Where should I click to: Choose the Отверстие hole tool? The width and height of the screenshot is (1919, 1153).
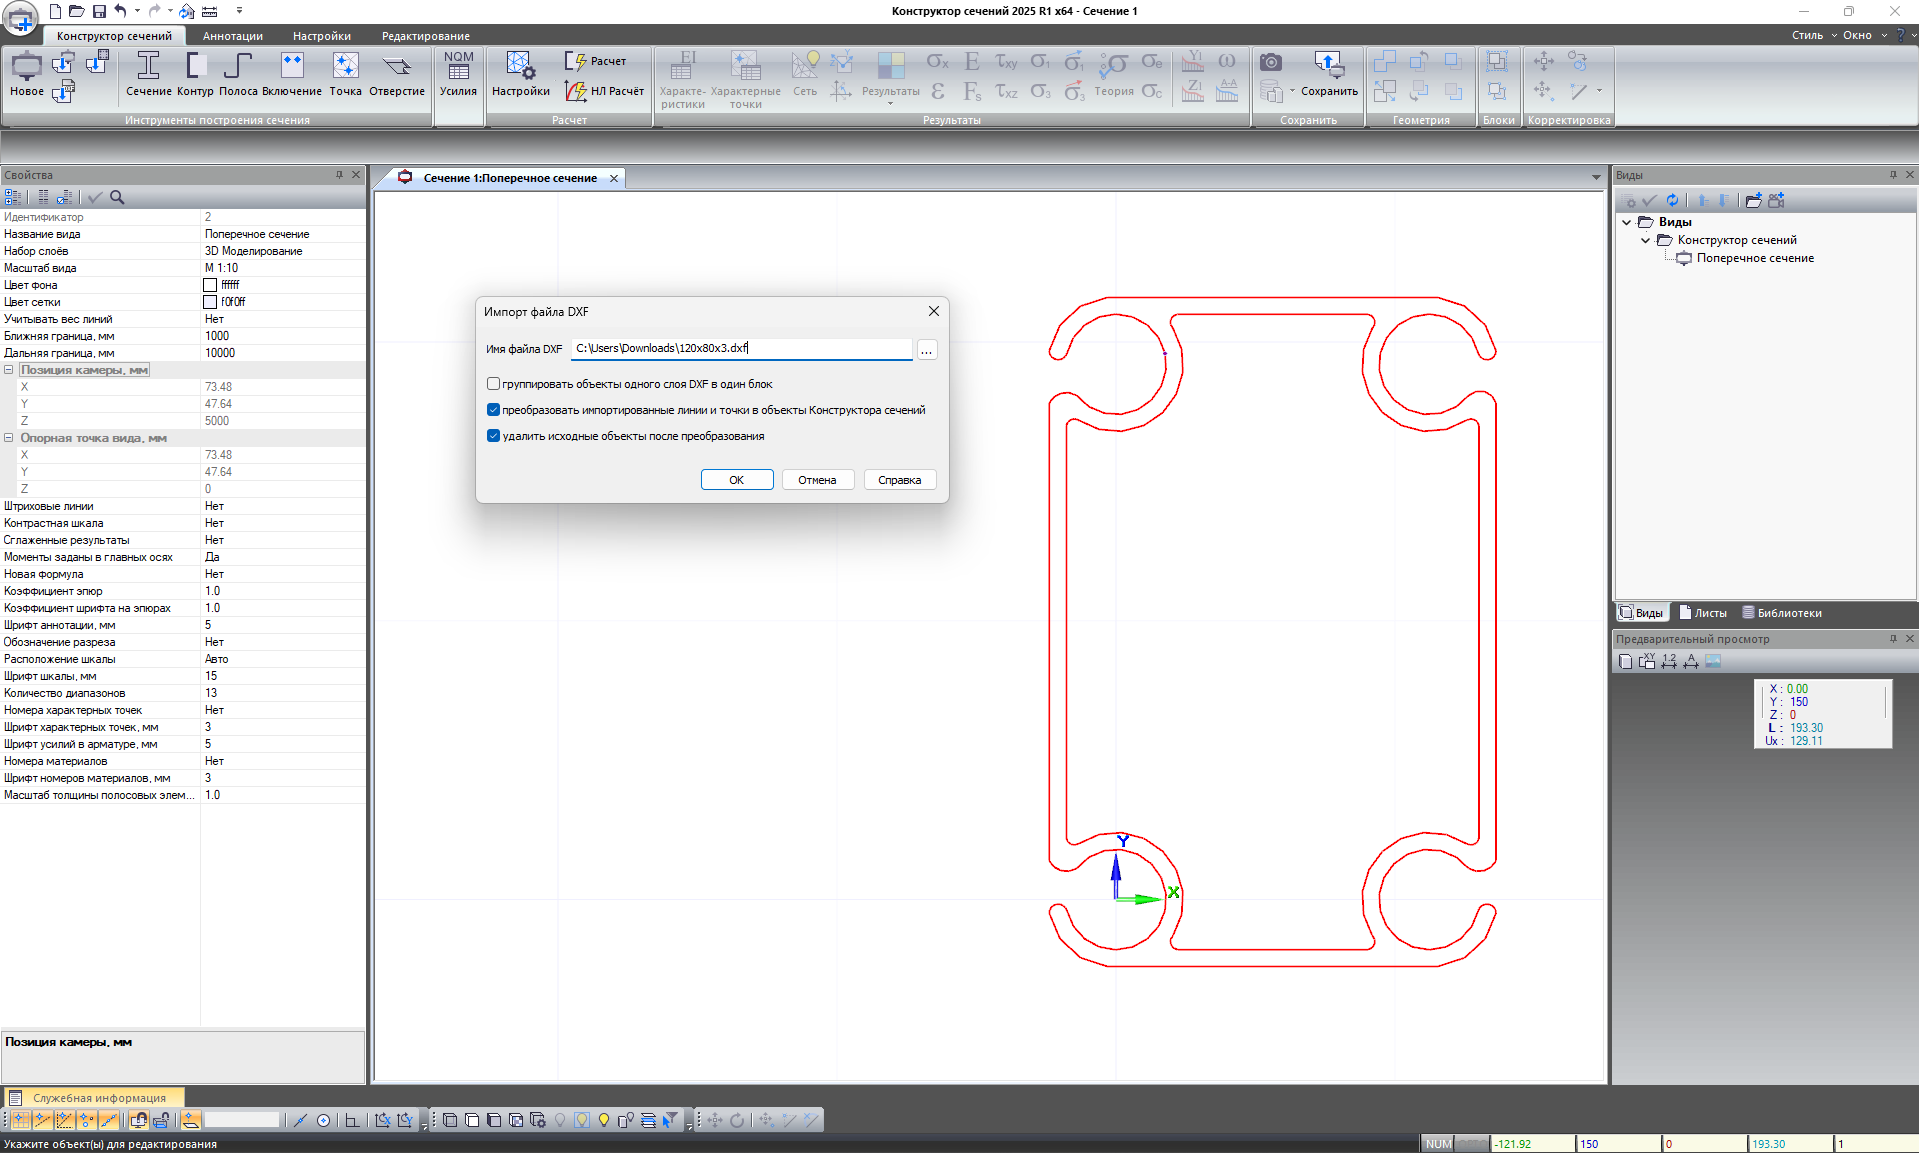coord(397,75)
